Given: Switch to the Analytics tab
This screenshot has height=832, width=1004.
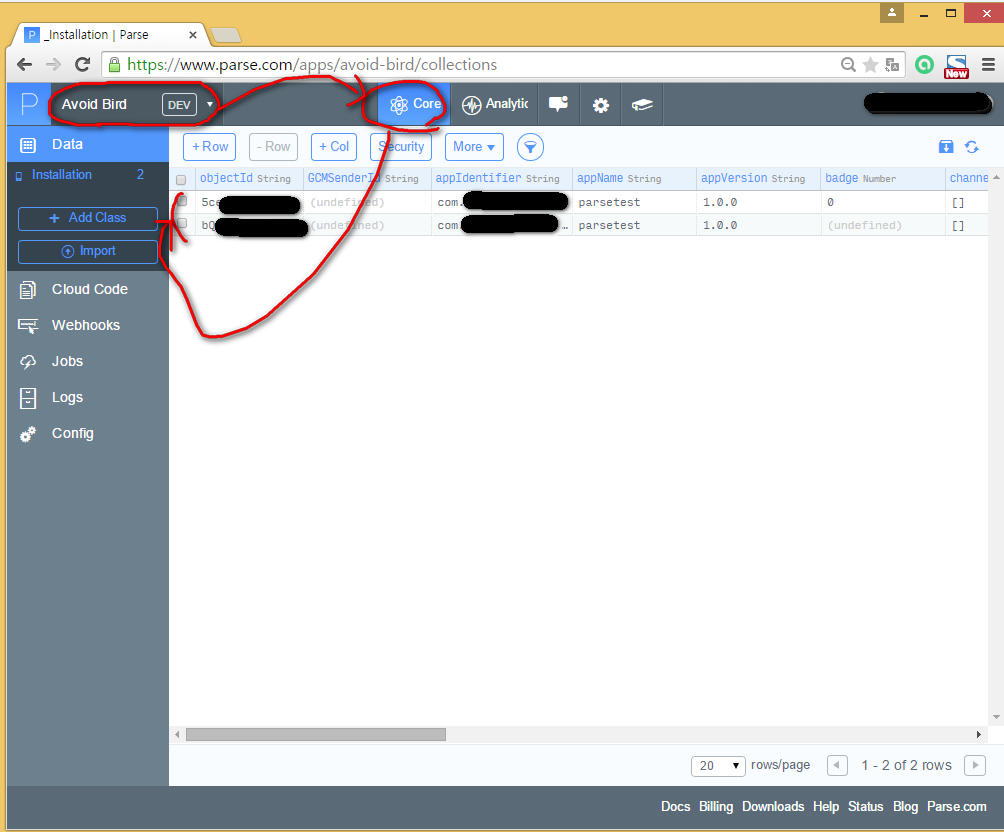Looking at the screenshot, I should (x=495, y=104).
